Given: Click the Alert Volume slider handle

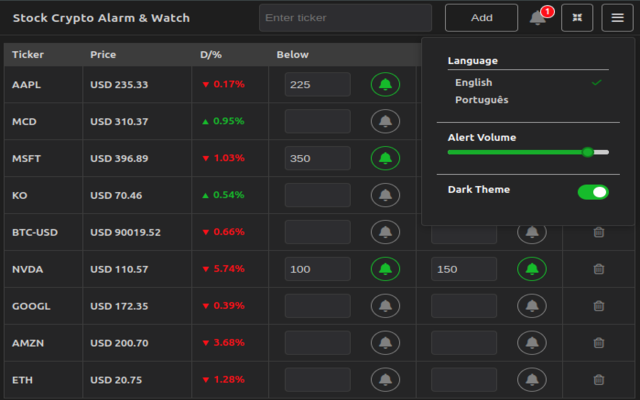Looking at the screenshot, I should pyautogui.click(x=588, y=152).
